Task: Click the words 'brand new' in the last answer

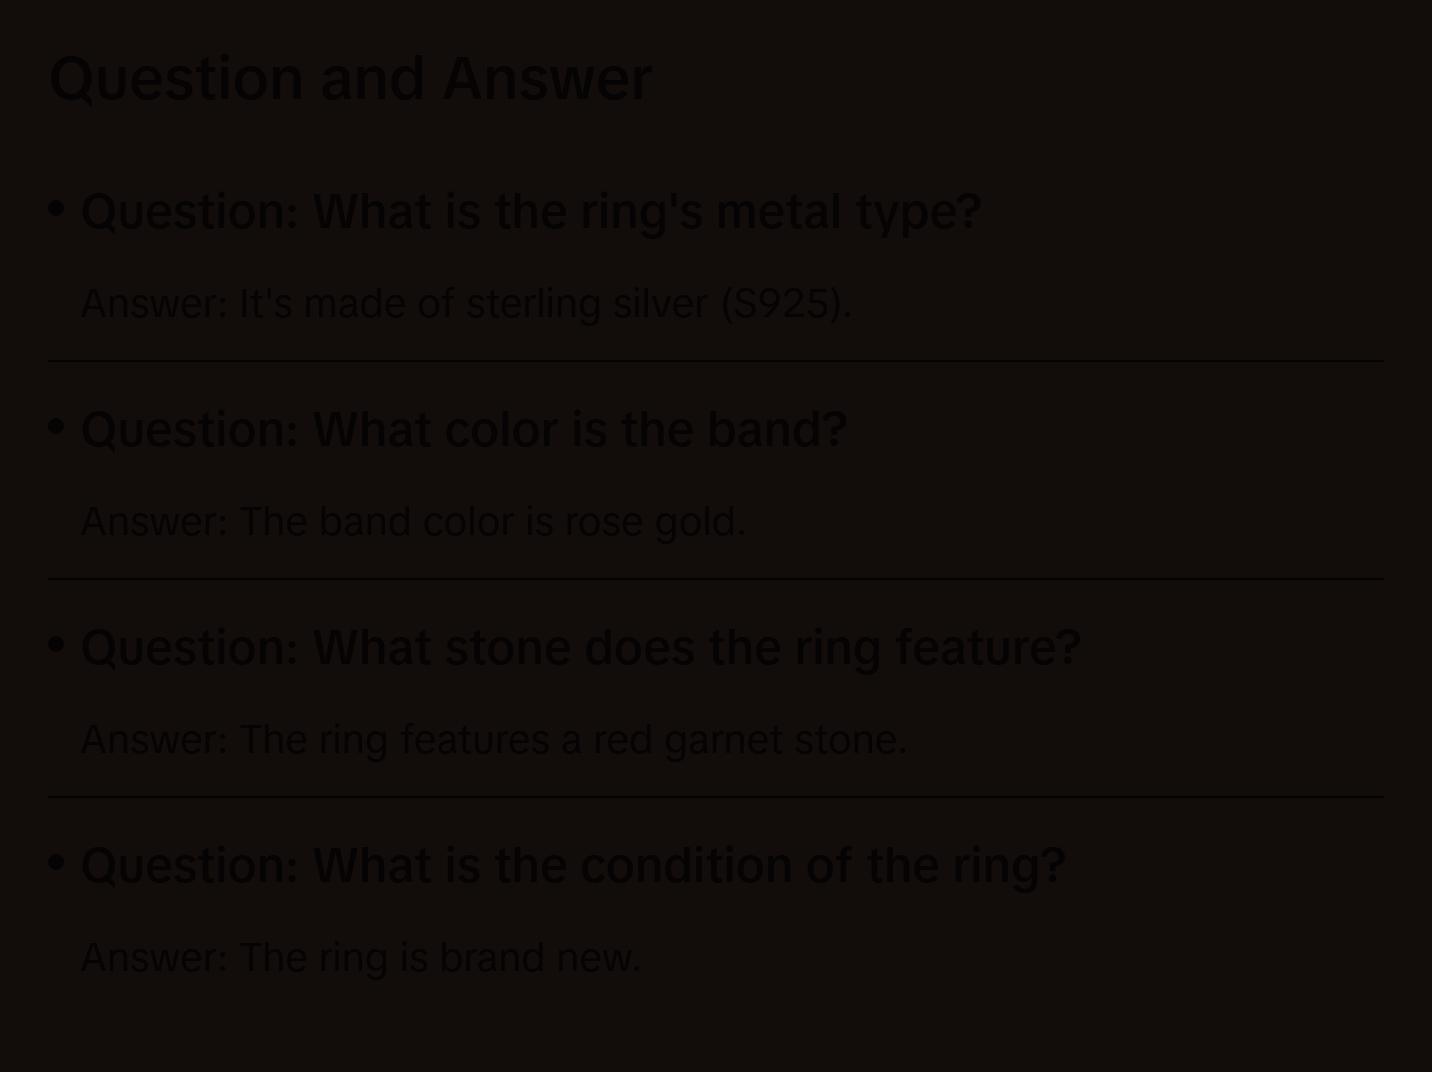Action: pyautogui.click(x=538, y=958)
